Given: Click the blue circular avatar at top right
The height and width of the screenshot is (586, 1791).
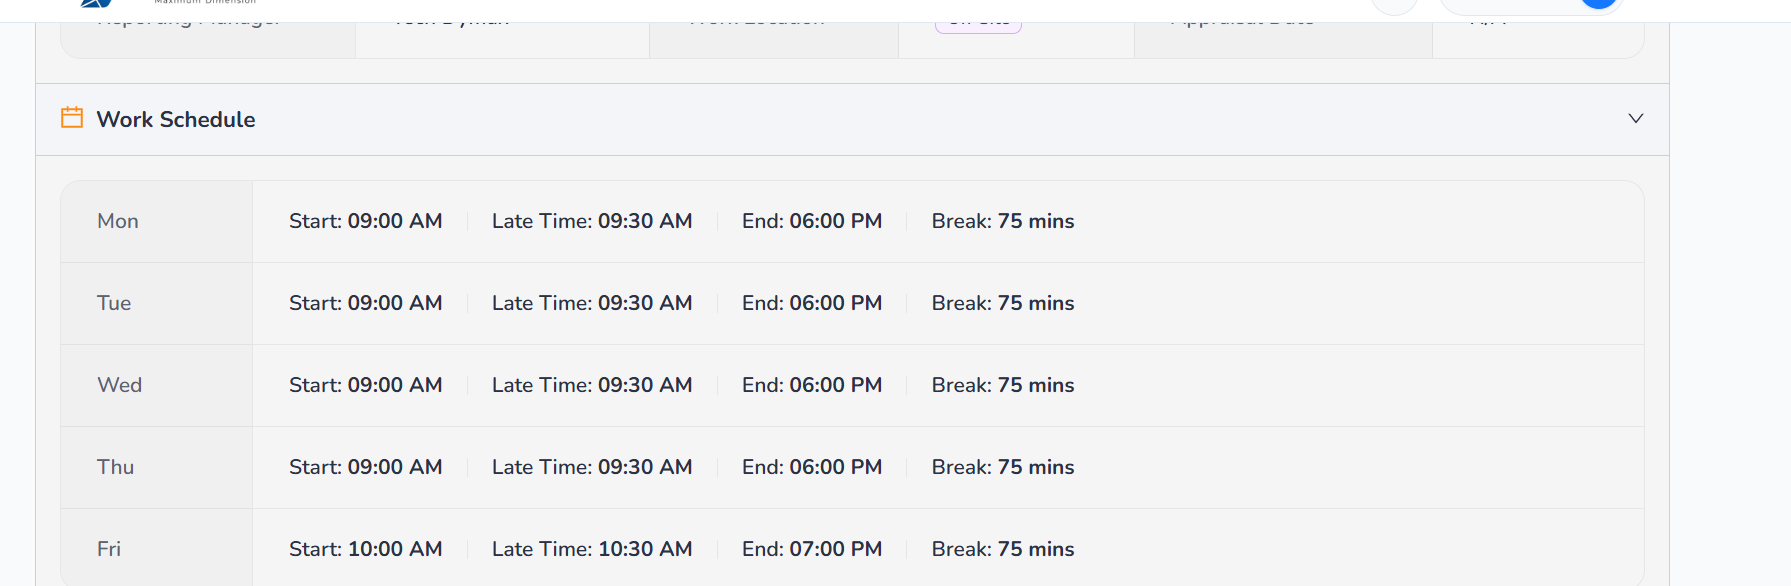Looking at the screenshot, I should [1599, 5].
